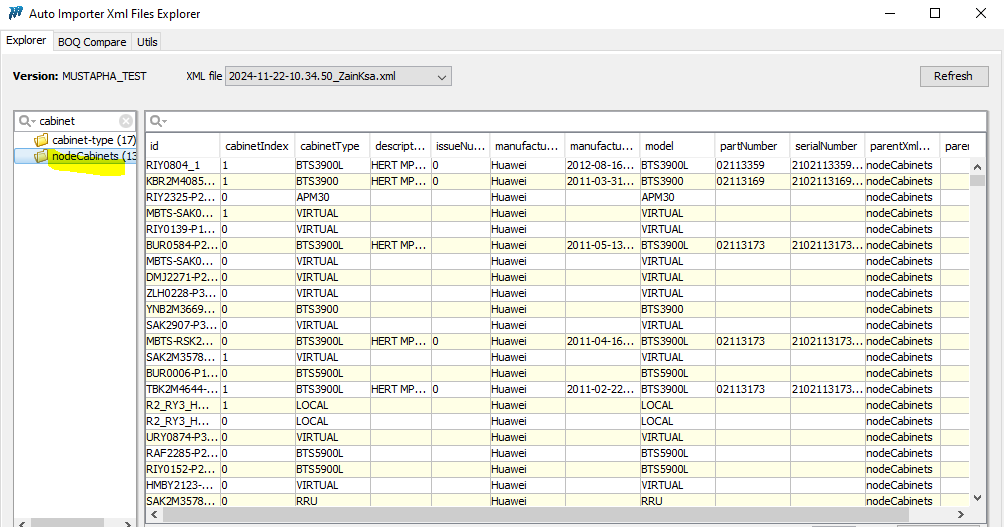
Task: Click the Auto Importer app icon
Action: click(15, 14)
